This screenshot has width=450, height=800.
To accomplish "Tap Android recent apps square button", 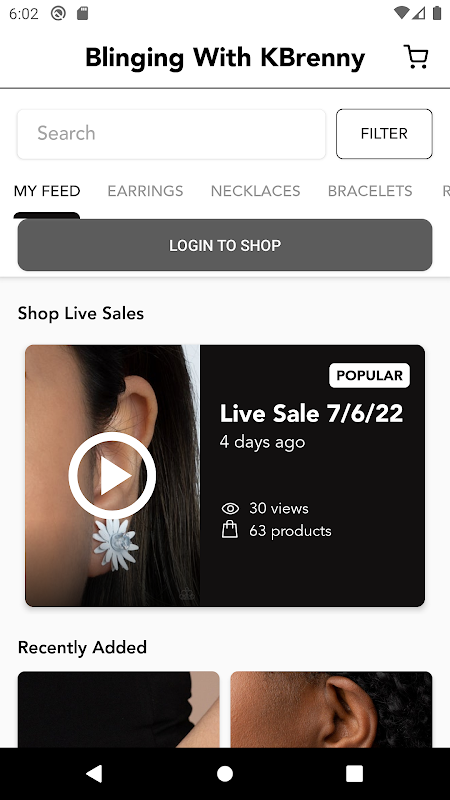I will coord(354,773).
